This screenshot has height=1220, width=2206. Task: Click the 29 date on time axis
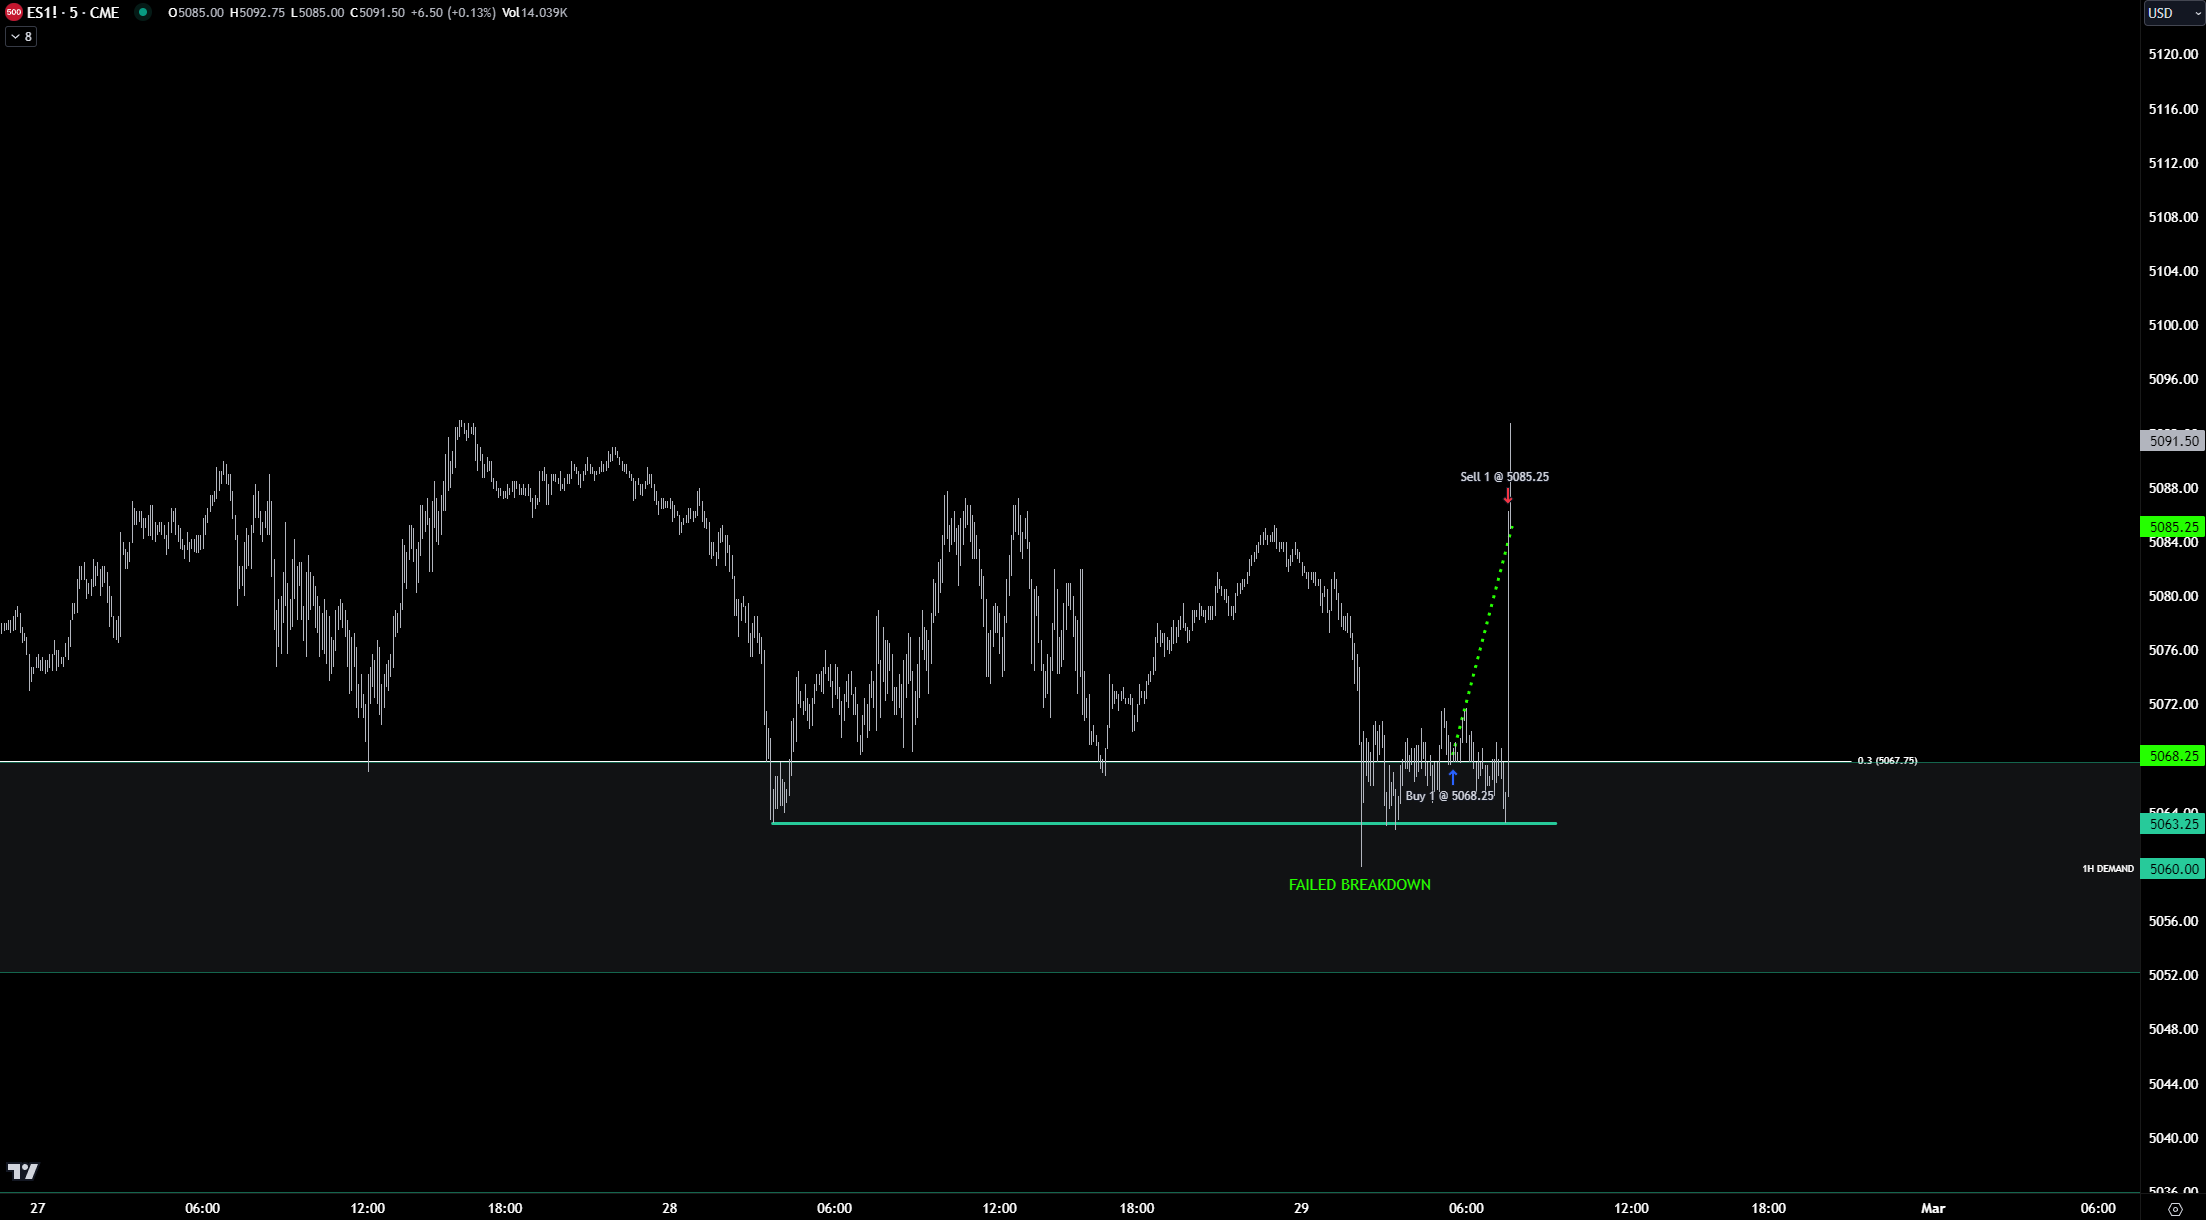click(x=1301, y=1208)
